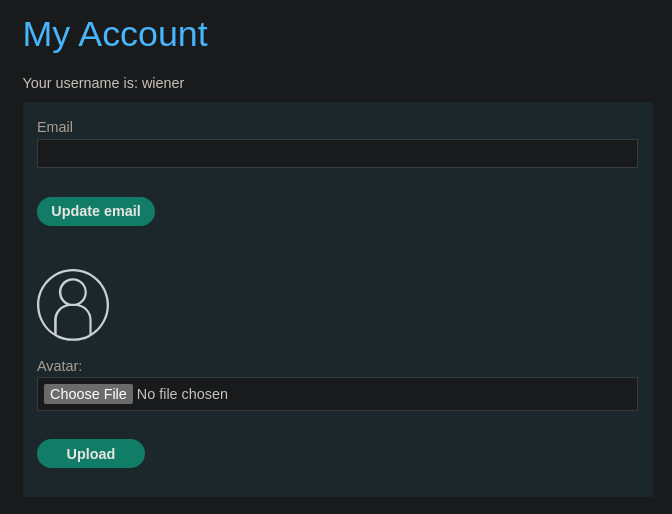Click the word 'Account' in the heading
The image size is (672, 514).
[143, 34]
